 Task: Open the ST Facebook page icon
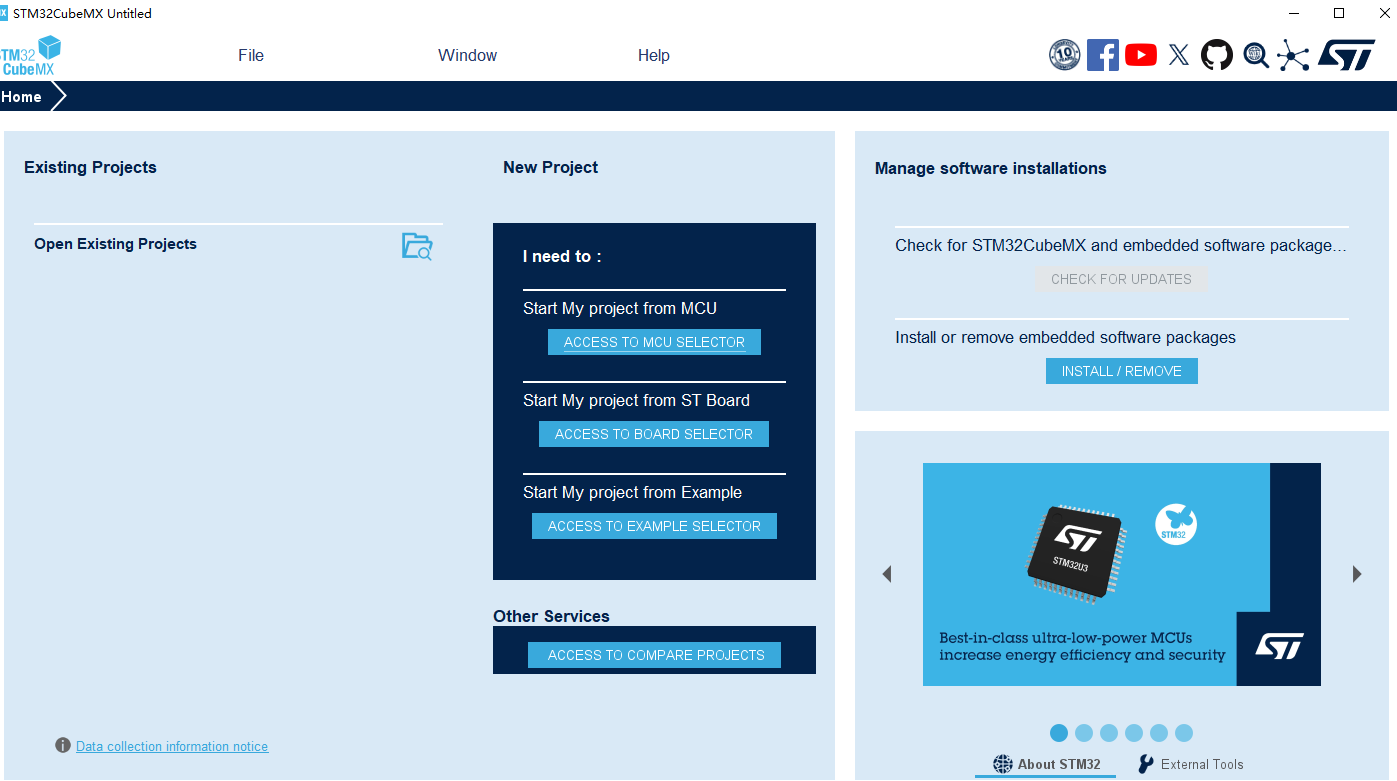click(1102, 55)
